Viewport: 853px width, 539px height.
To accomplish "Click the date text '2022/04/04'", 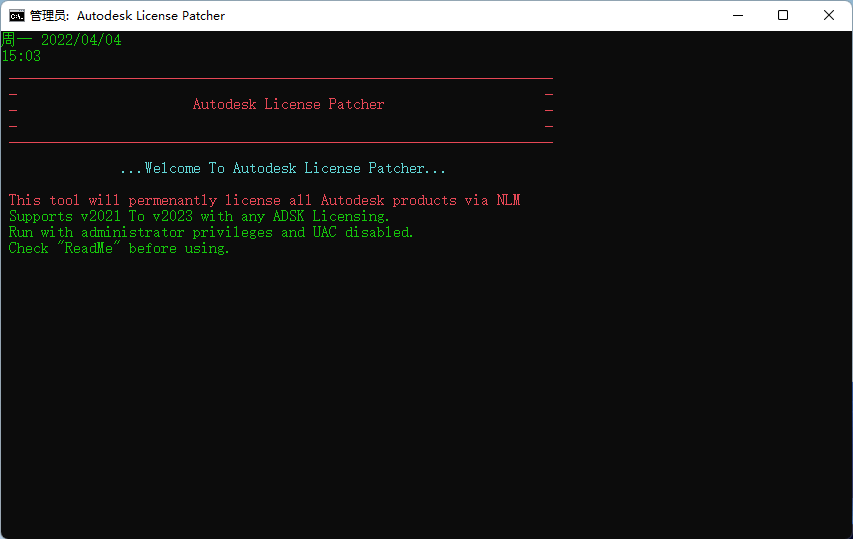I will click(x=81, y=40).
